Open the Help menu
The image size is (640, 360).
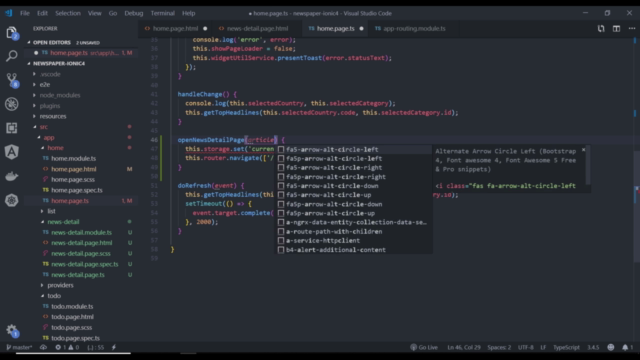click(188, 13)
